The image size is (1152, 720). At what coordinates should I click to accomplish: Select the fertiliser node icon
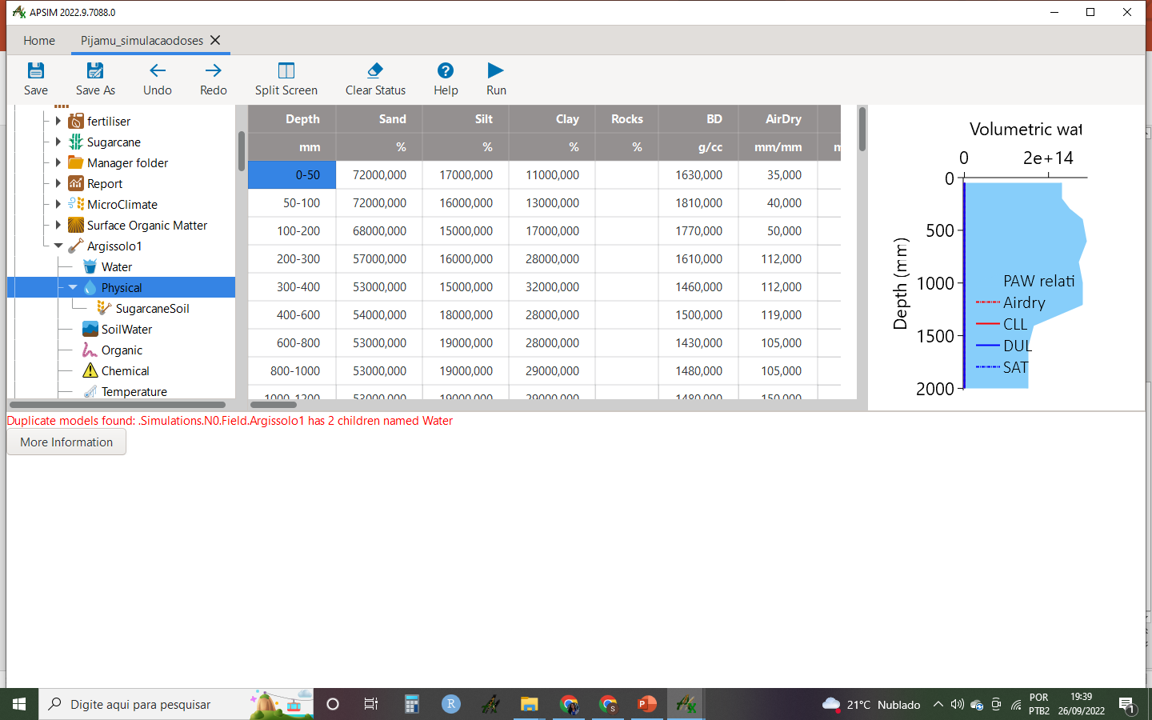pos(76,121)
